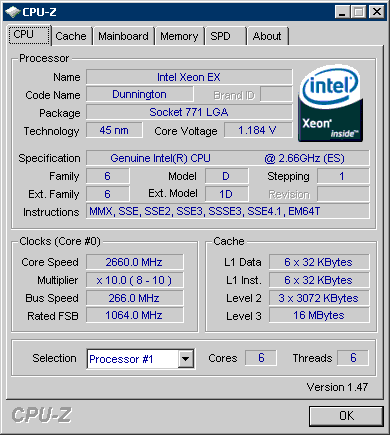
Task: Click the Name field showing Intel Xeon EX
Action: click(x=189, y=77)
